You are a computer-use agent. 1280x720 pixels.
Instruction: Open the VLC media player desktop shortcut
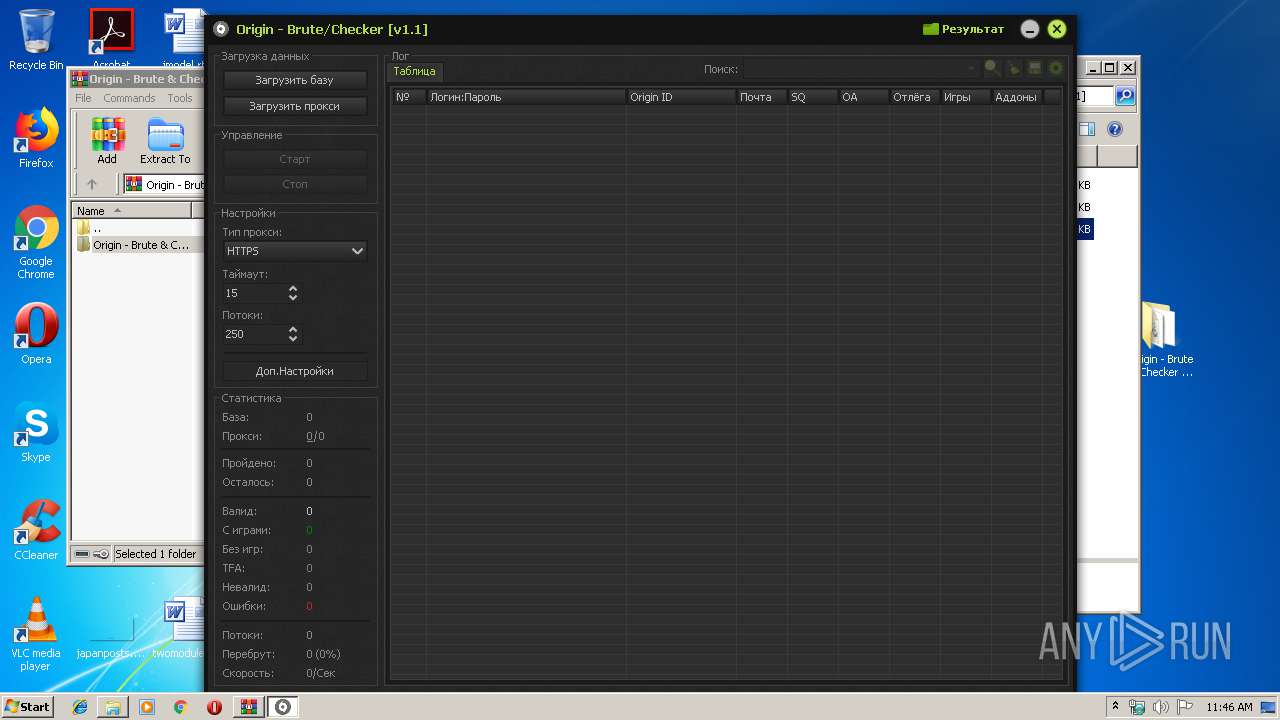(x=36, y=634)
